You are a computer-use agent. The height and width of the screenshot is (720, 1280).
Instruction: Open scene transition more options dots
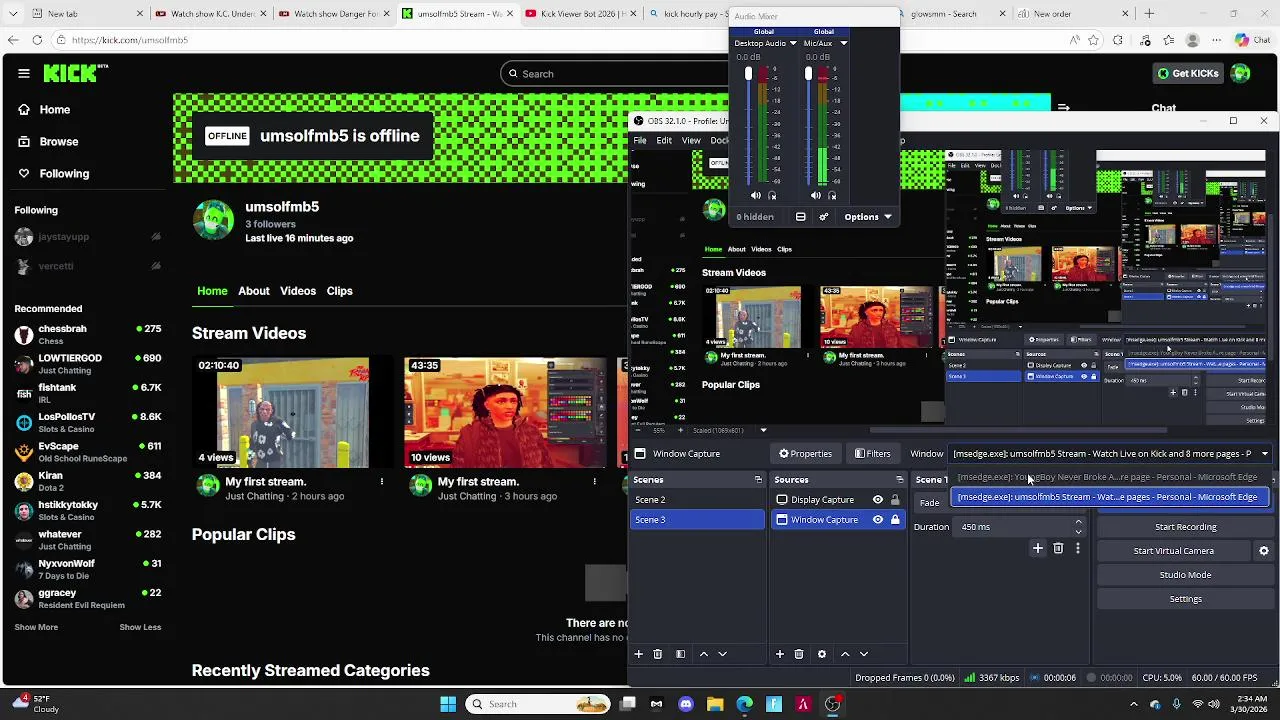[1077, 548]
